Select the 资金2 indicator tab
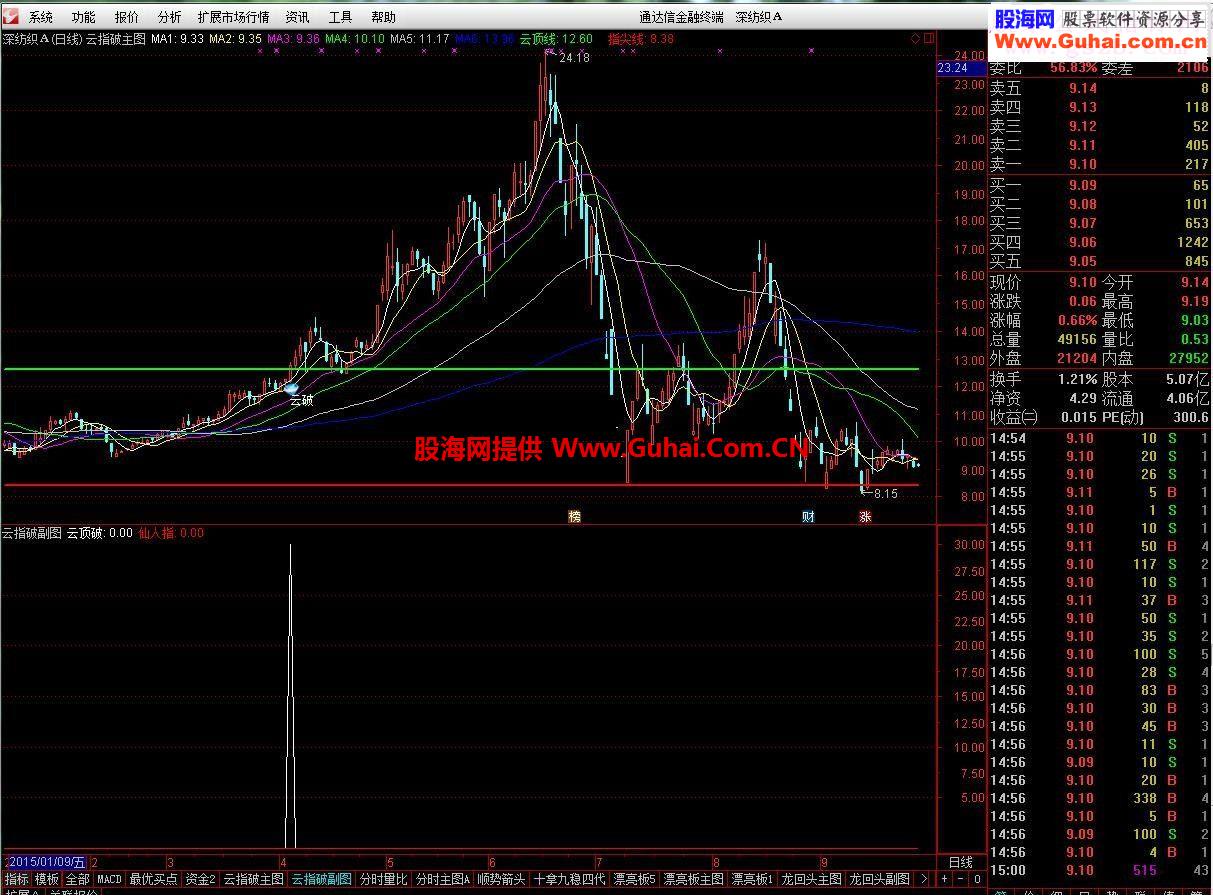Screen dimensions: 1213x895 click(x=200, y=879)
